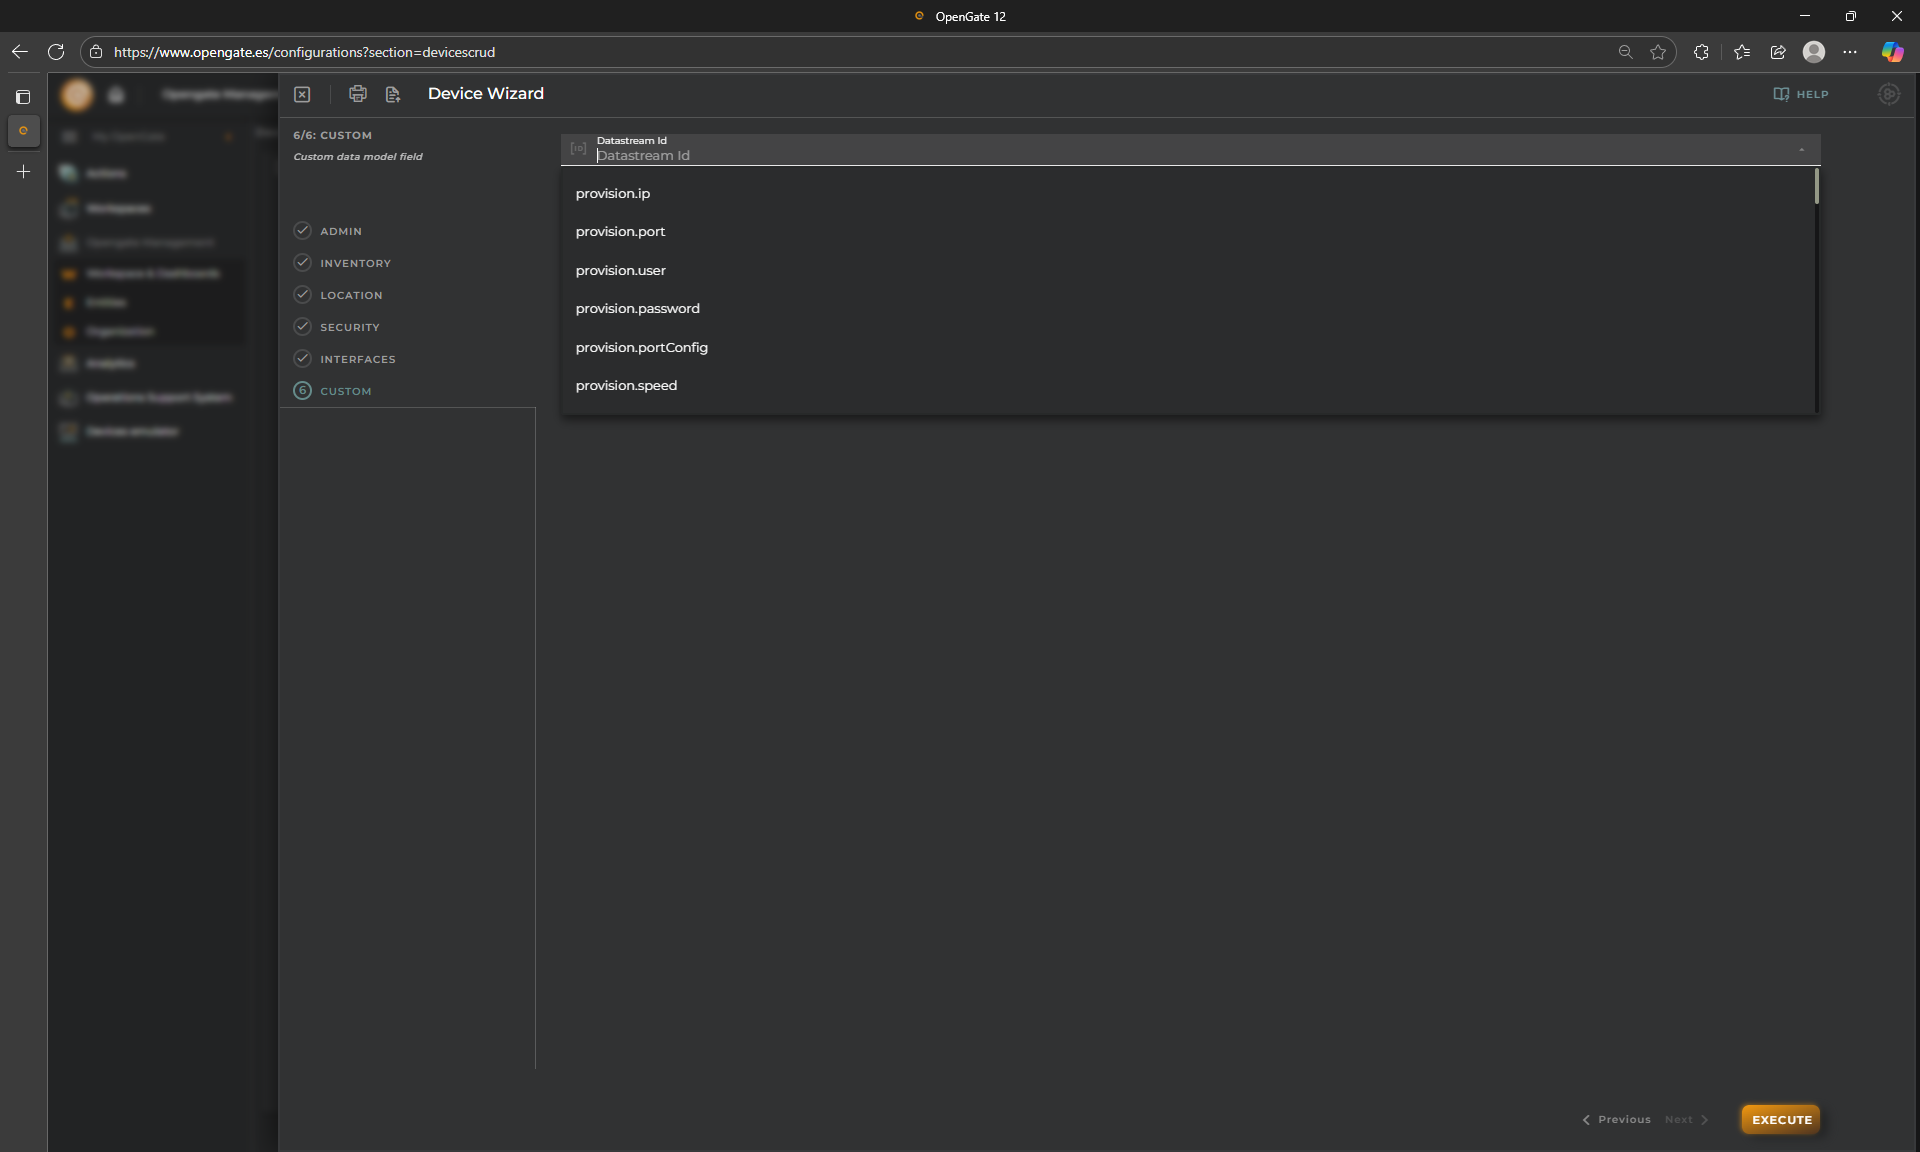Click the browser favorites star icon
The image size is (1920, 1152).
pyautogui.click(x=1658, y=52)
